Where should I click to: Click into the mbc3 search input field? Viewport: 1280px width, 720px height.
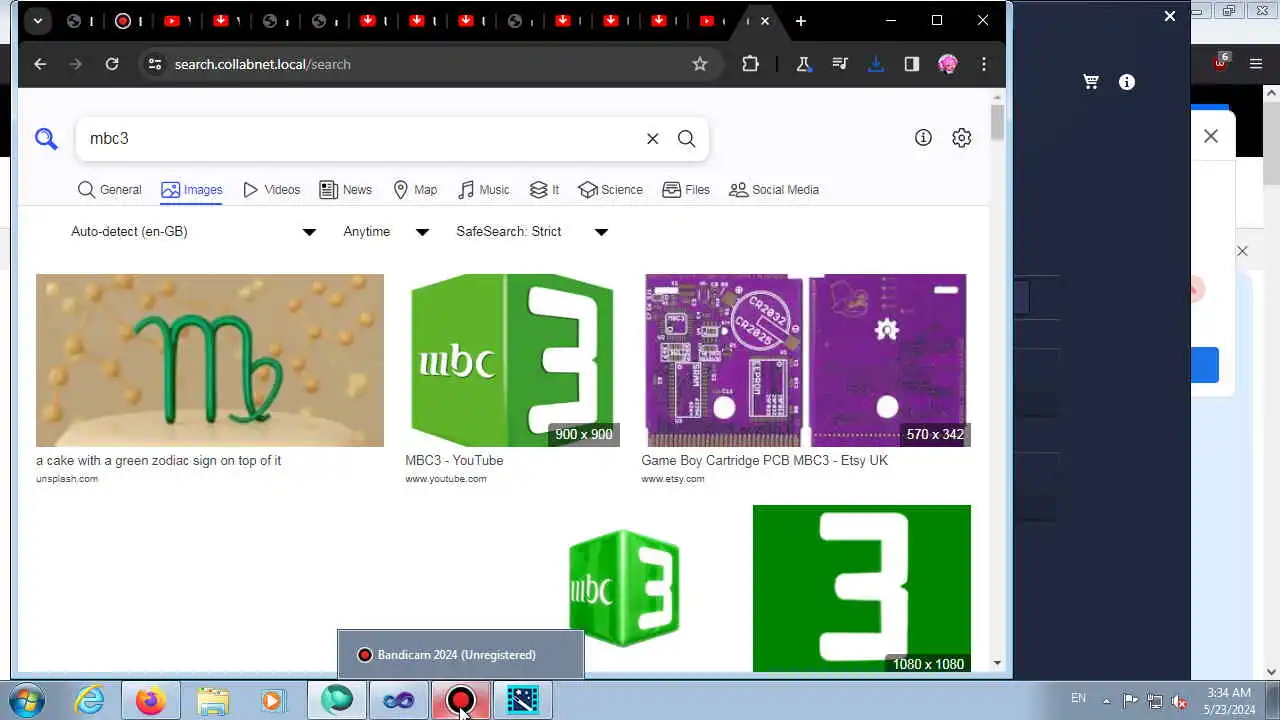coord(360,139)
